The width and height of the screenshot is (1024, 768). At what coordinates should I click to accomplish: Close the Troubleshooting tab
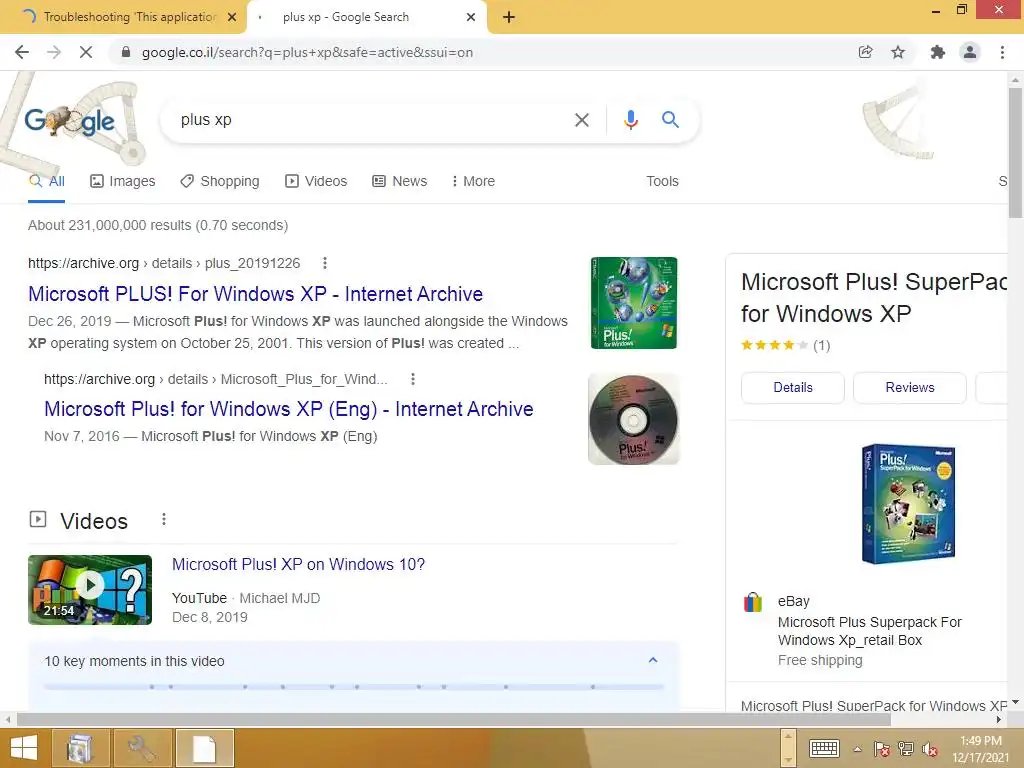[x=232, y=17]
